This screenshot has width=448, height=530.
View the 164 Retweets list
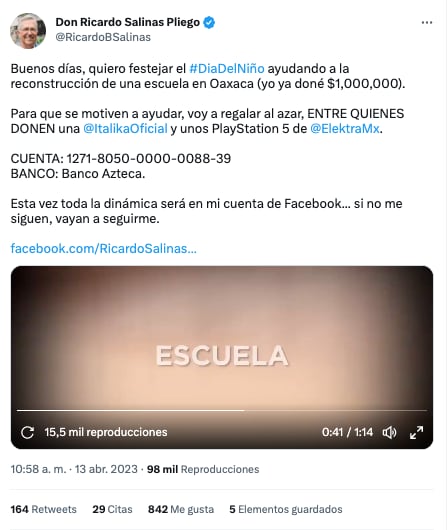pos(44,509)
